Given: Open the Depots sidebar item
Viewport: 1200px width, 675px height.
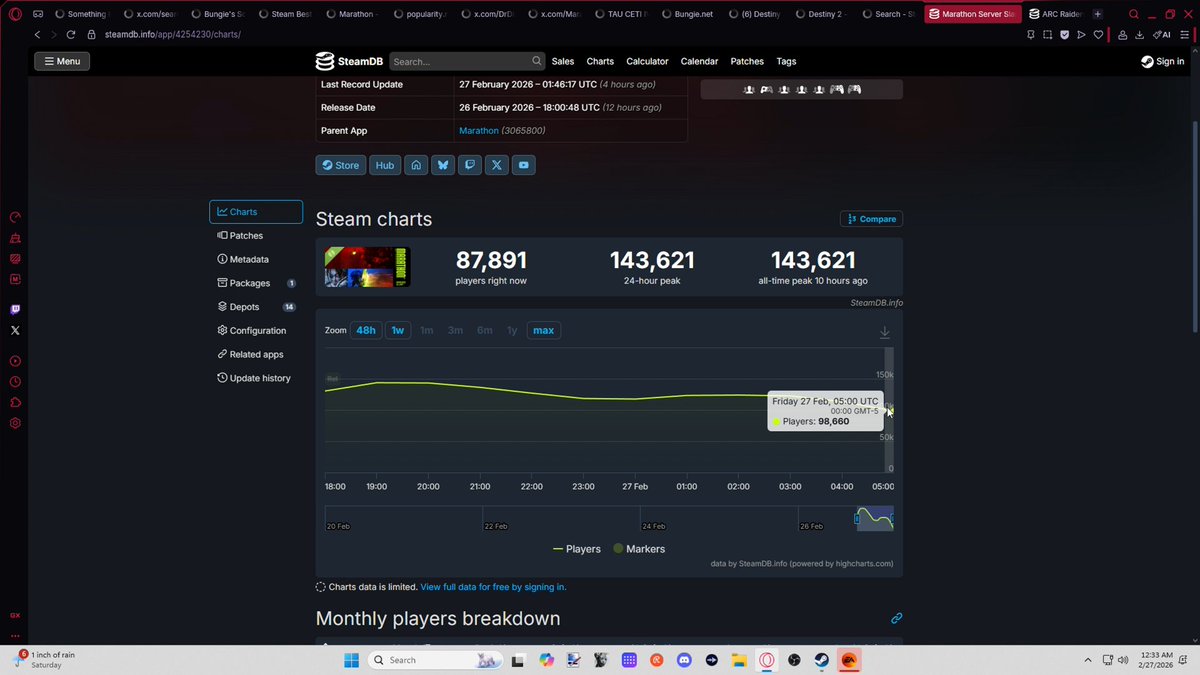Looking at the screenshot, I should click(x=256, y=307).
